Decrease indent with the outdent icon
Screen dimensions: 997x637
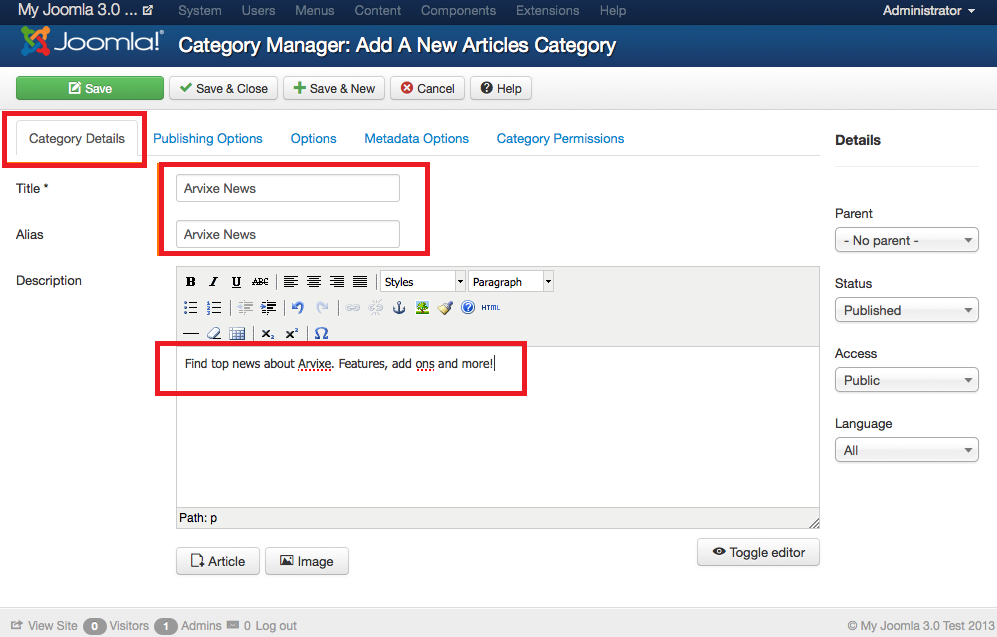[245, 308]
